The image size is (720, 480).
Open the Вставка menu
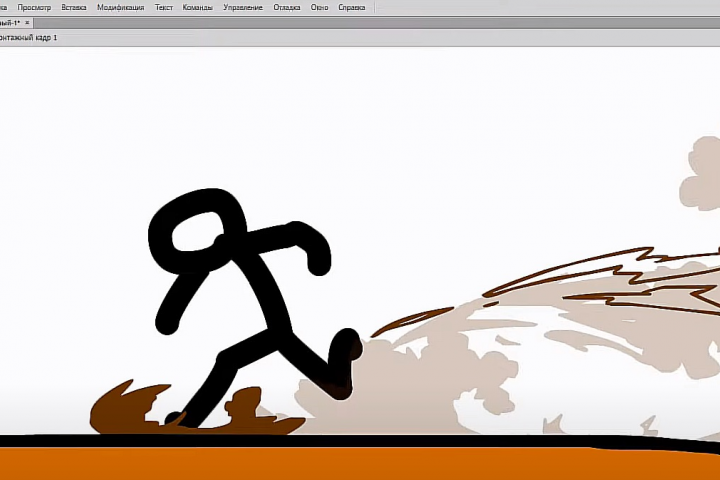click(x=74, y=7)
